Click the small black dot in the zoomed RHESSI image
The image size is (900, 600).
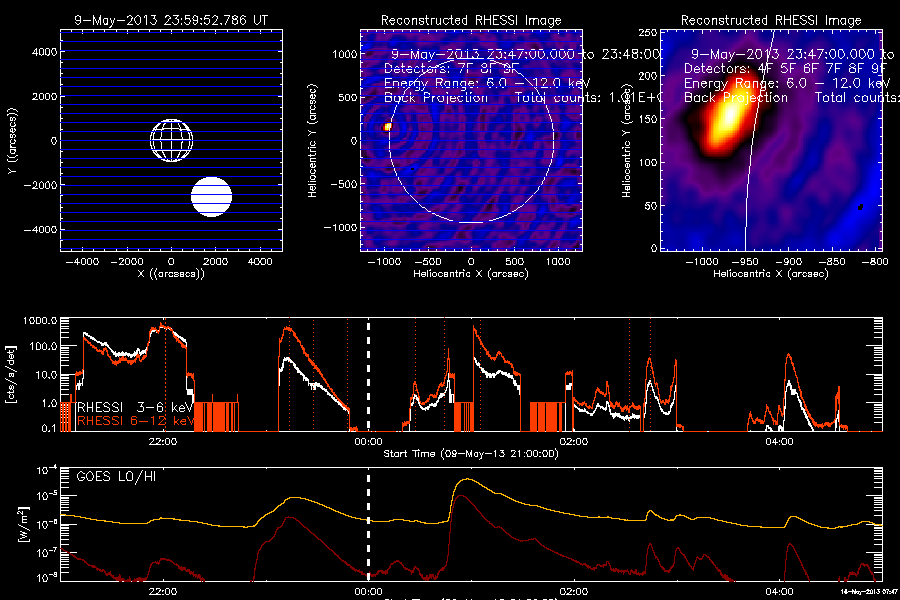point(860,207)
